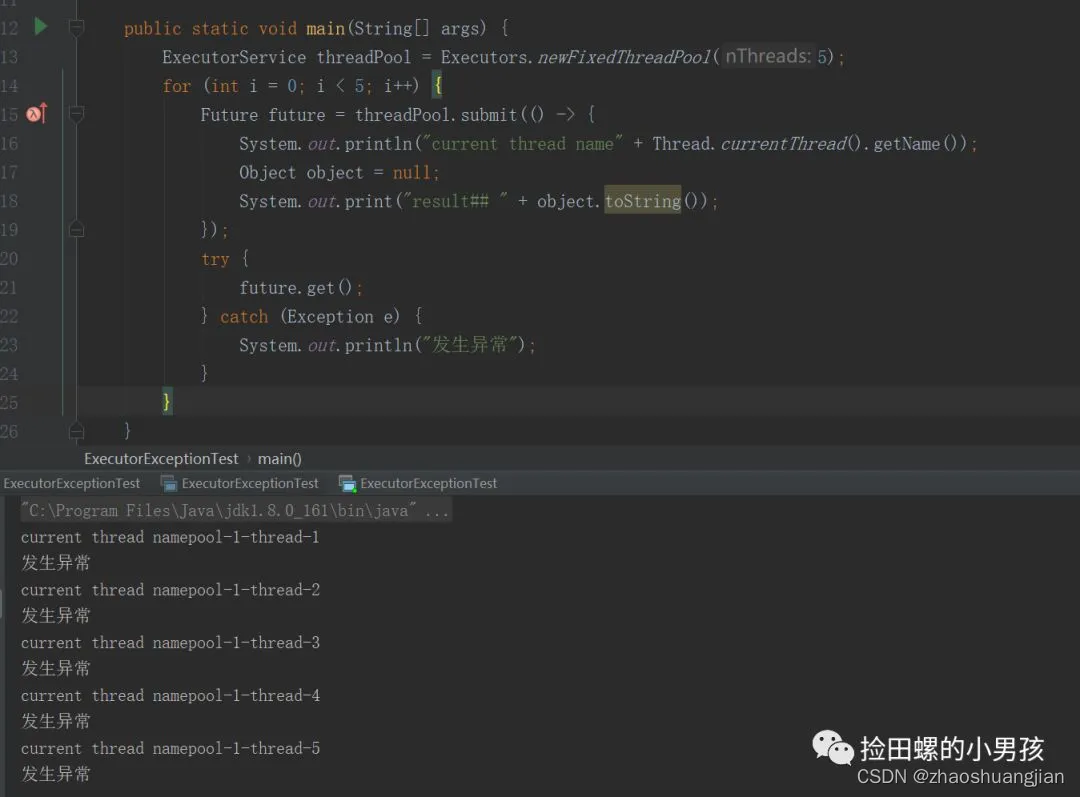1080x797 pixels.
Task: Click the lambda override marker on line 15
Action: tap(37, 113)
